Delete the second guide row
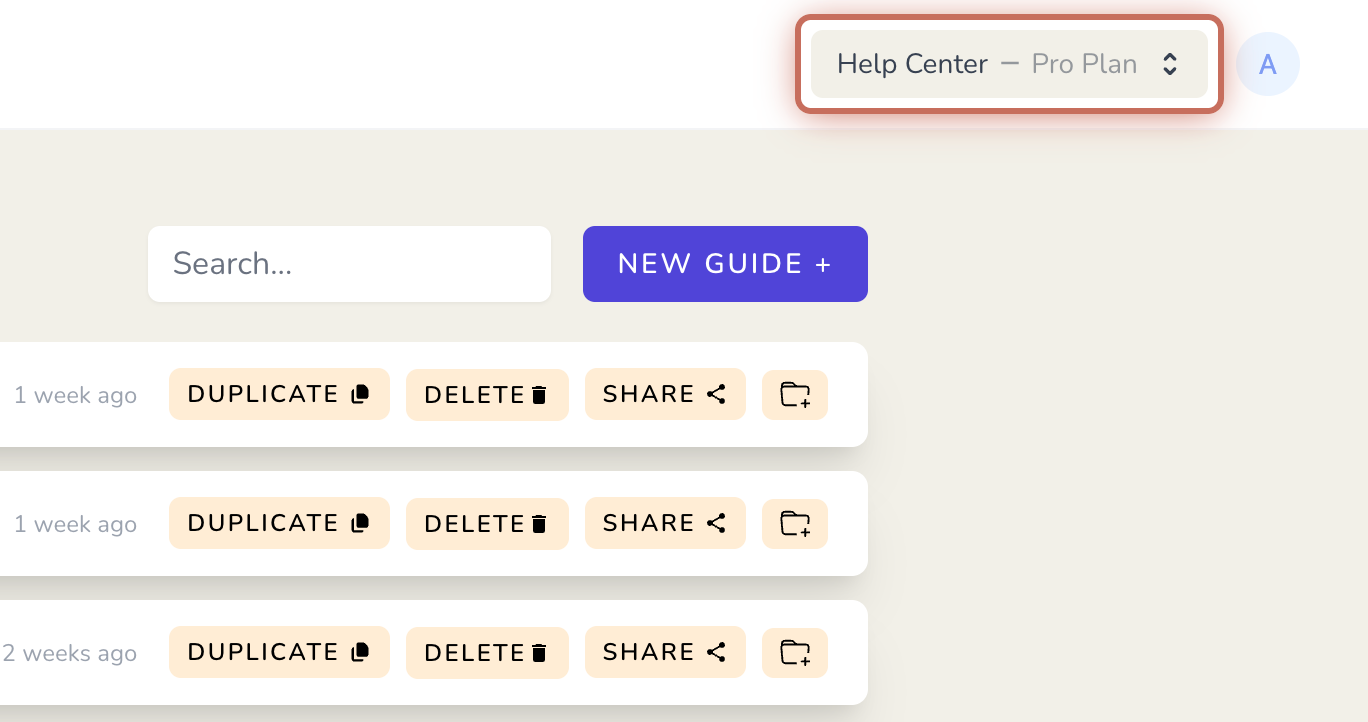 click(487, 524)
